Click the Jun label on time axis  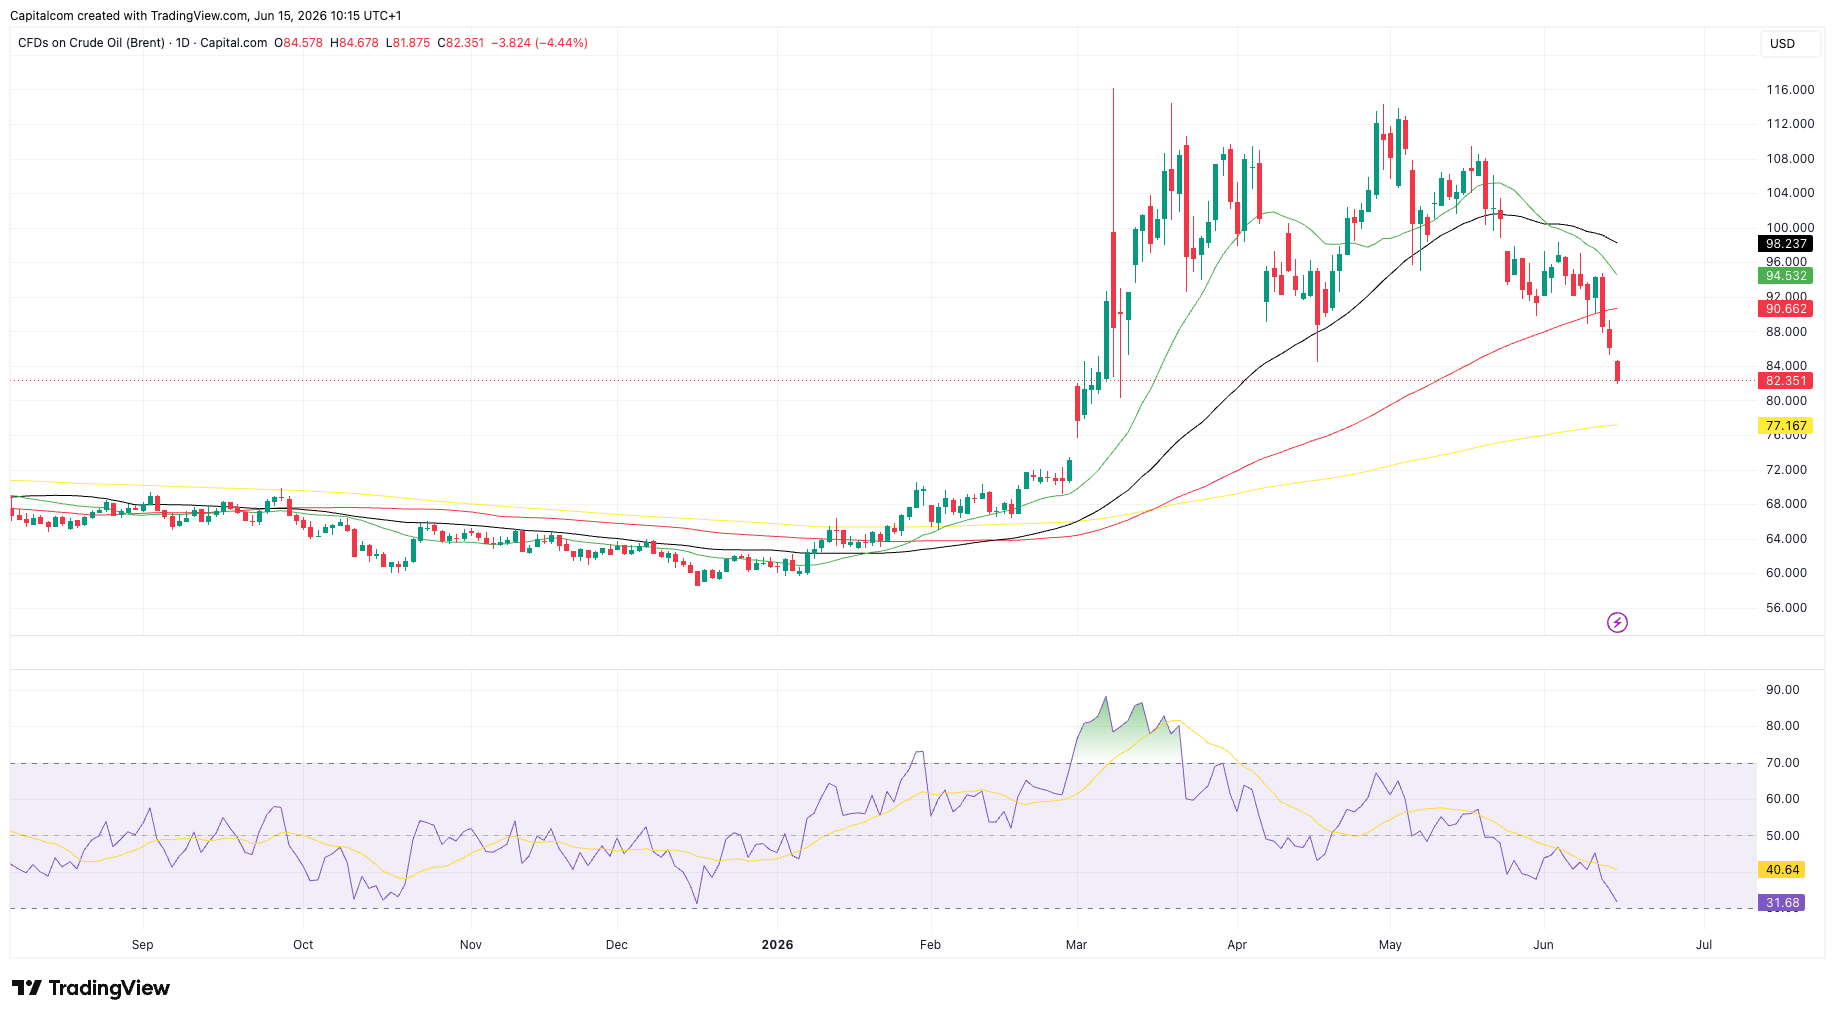[x=1544, y=945]
